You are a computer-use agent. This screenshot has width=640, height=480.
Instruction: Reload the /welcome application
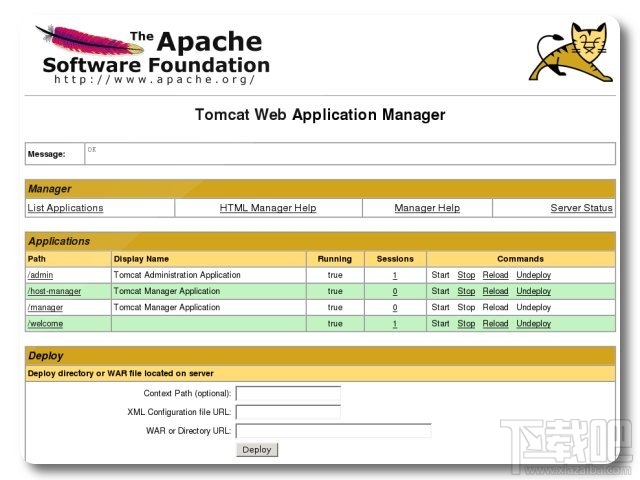[496, 324]
